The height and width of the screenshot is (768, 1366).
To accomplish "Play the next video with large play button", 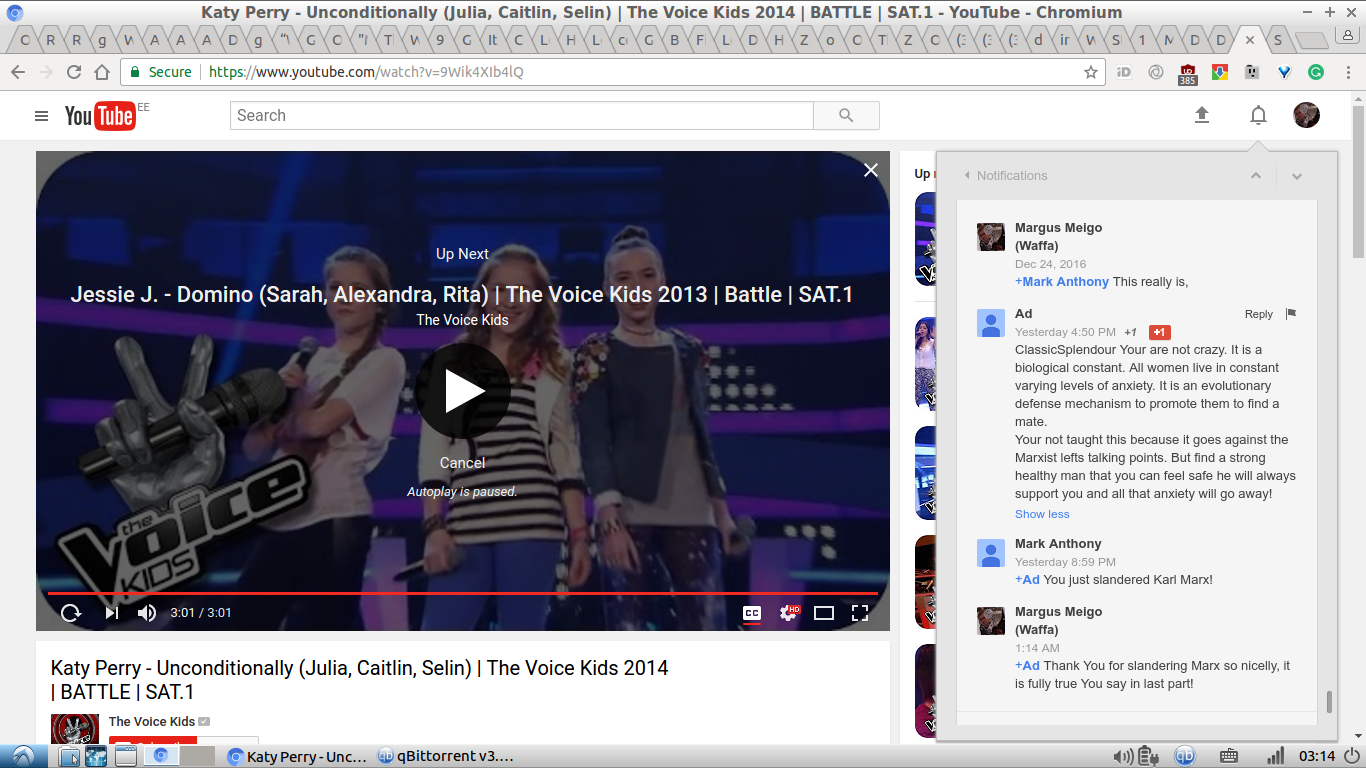I will (x=463, y=391).
